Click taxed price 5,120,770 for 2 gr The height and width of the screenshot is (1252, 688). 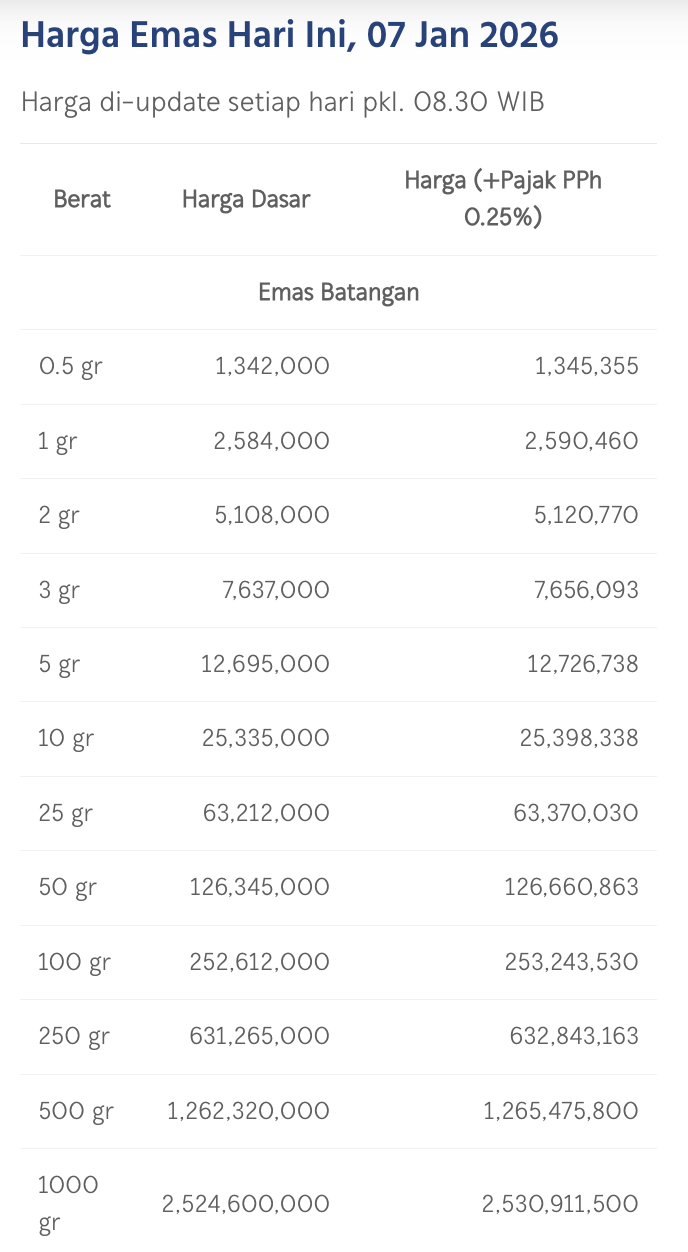(x=581, y=515)
